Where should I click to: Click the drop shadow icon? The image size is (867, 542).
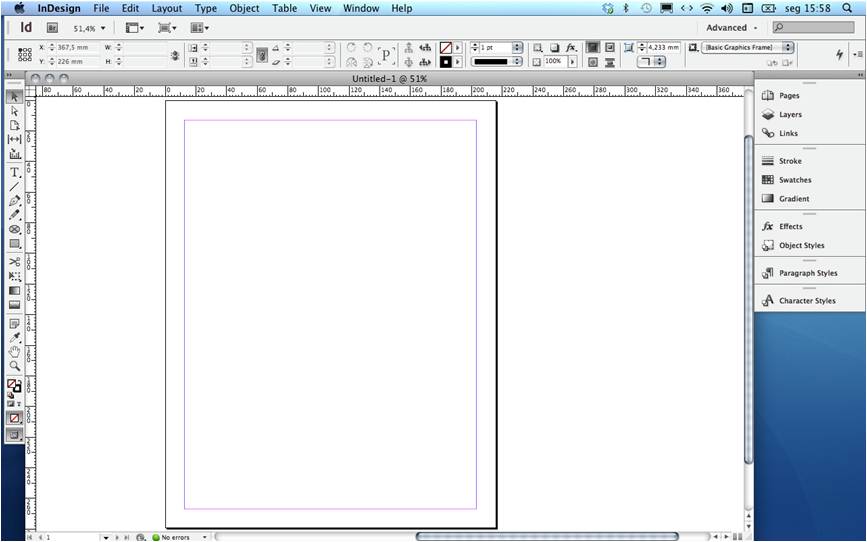pos(554,48)
